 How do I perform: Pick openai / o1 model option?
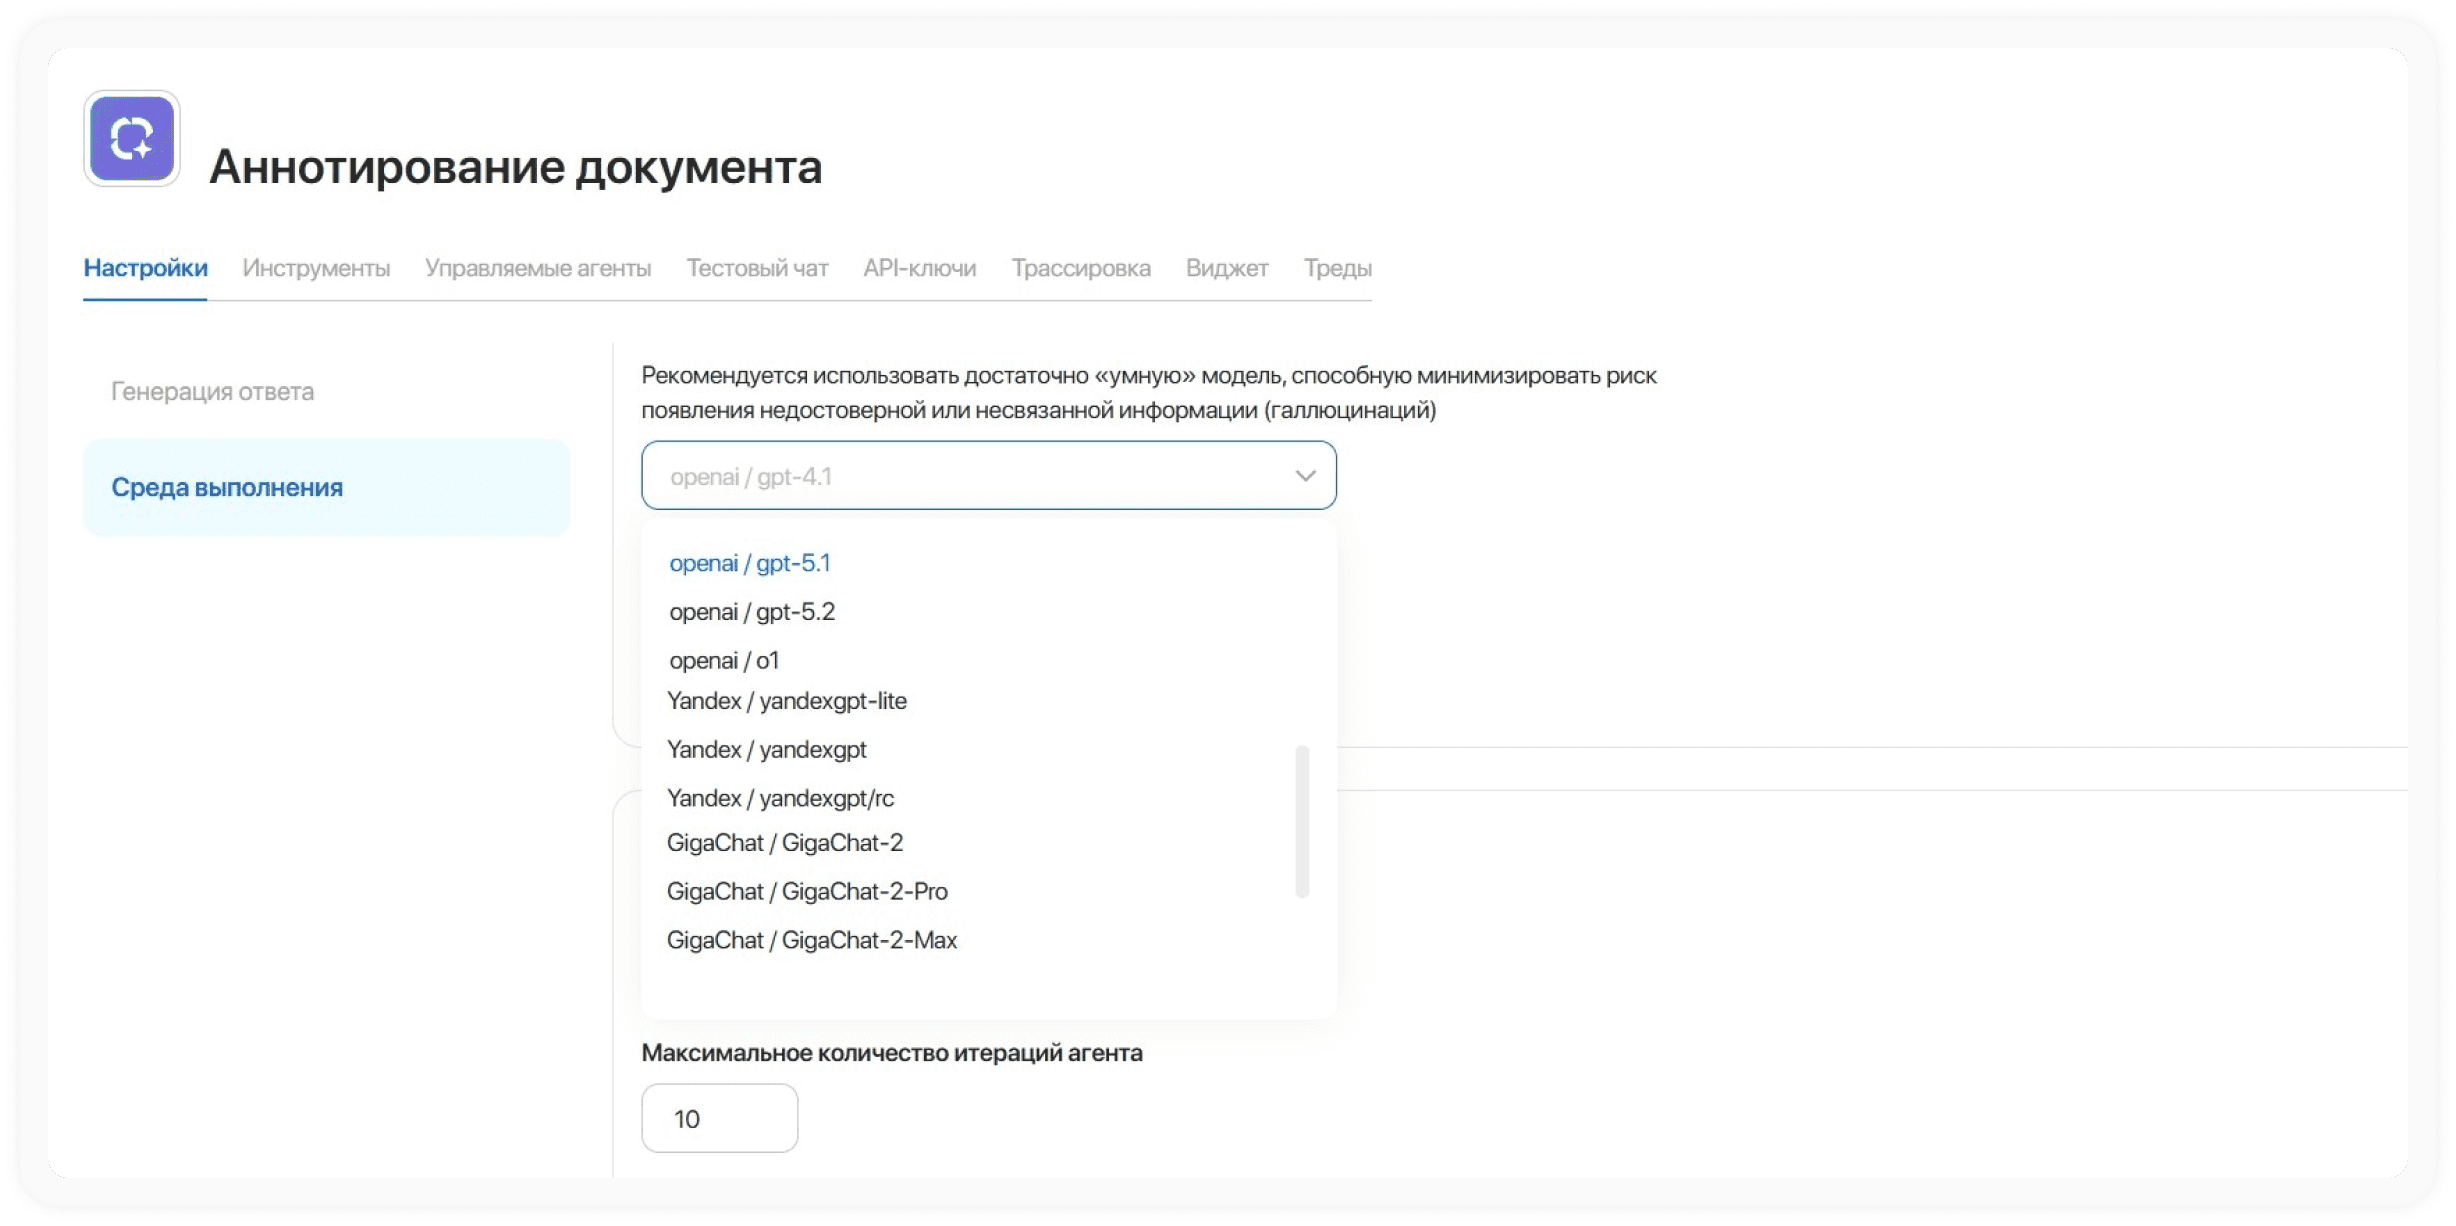pos(724,661)
